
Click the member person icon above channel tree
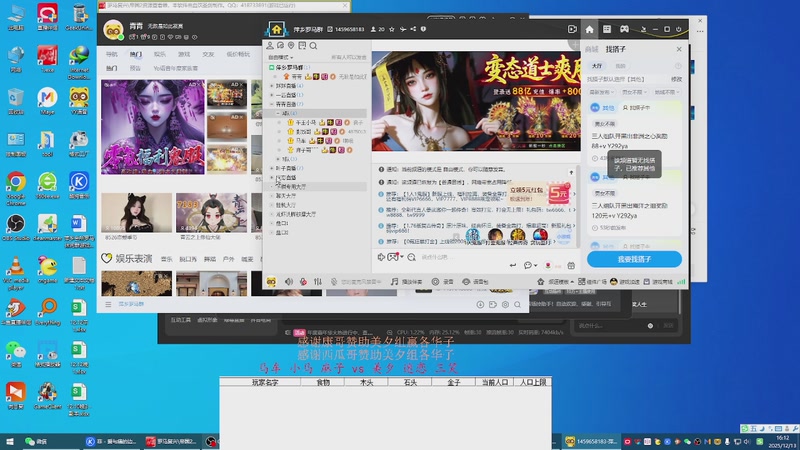click(270, 45)
